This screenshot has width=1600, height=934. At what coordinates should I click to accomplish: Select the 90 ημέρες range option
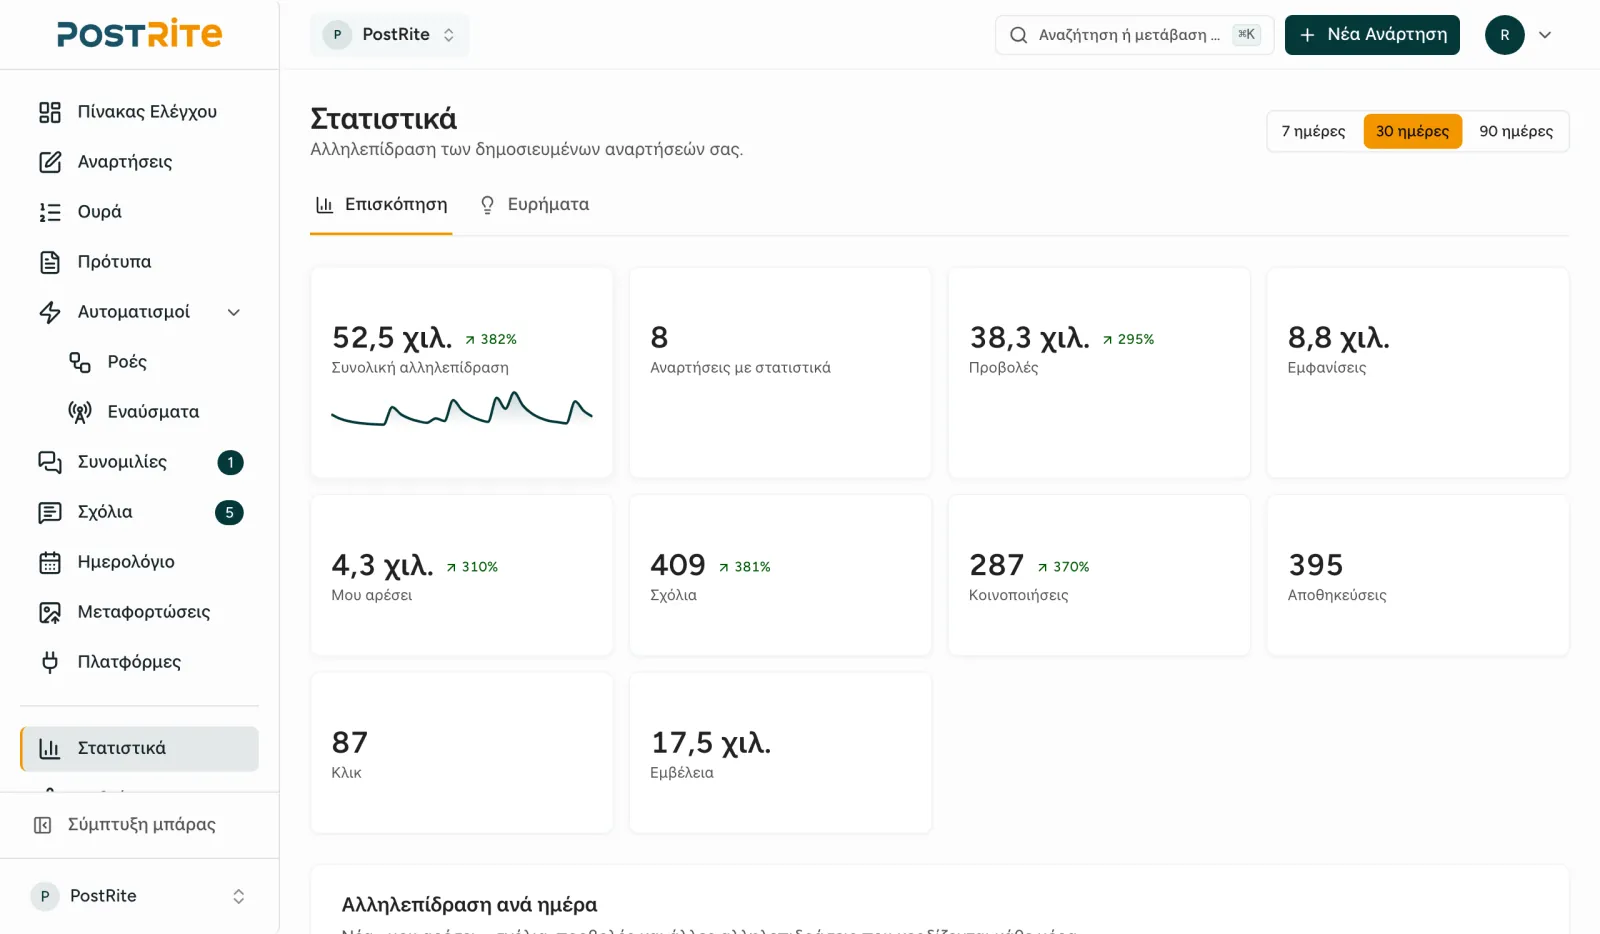tap(1516, 131)
